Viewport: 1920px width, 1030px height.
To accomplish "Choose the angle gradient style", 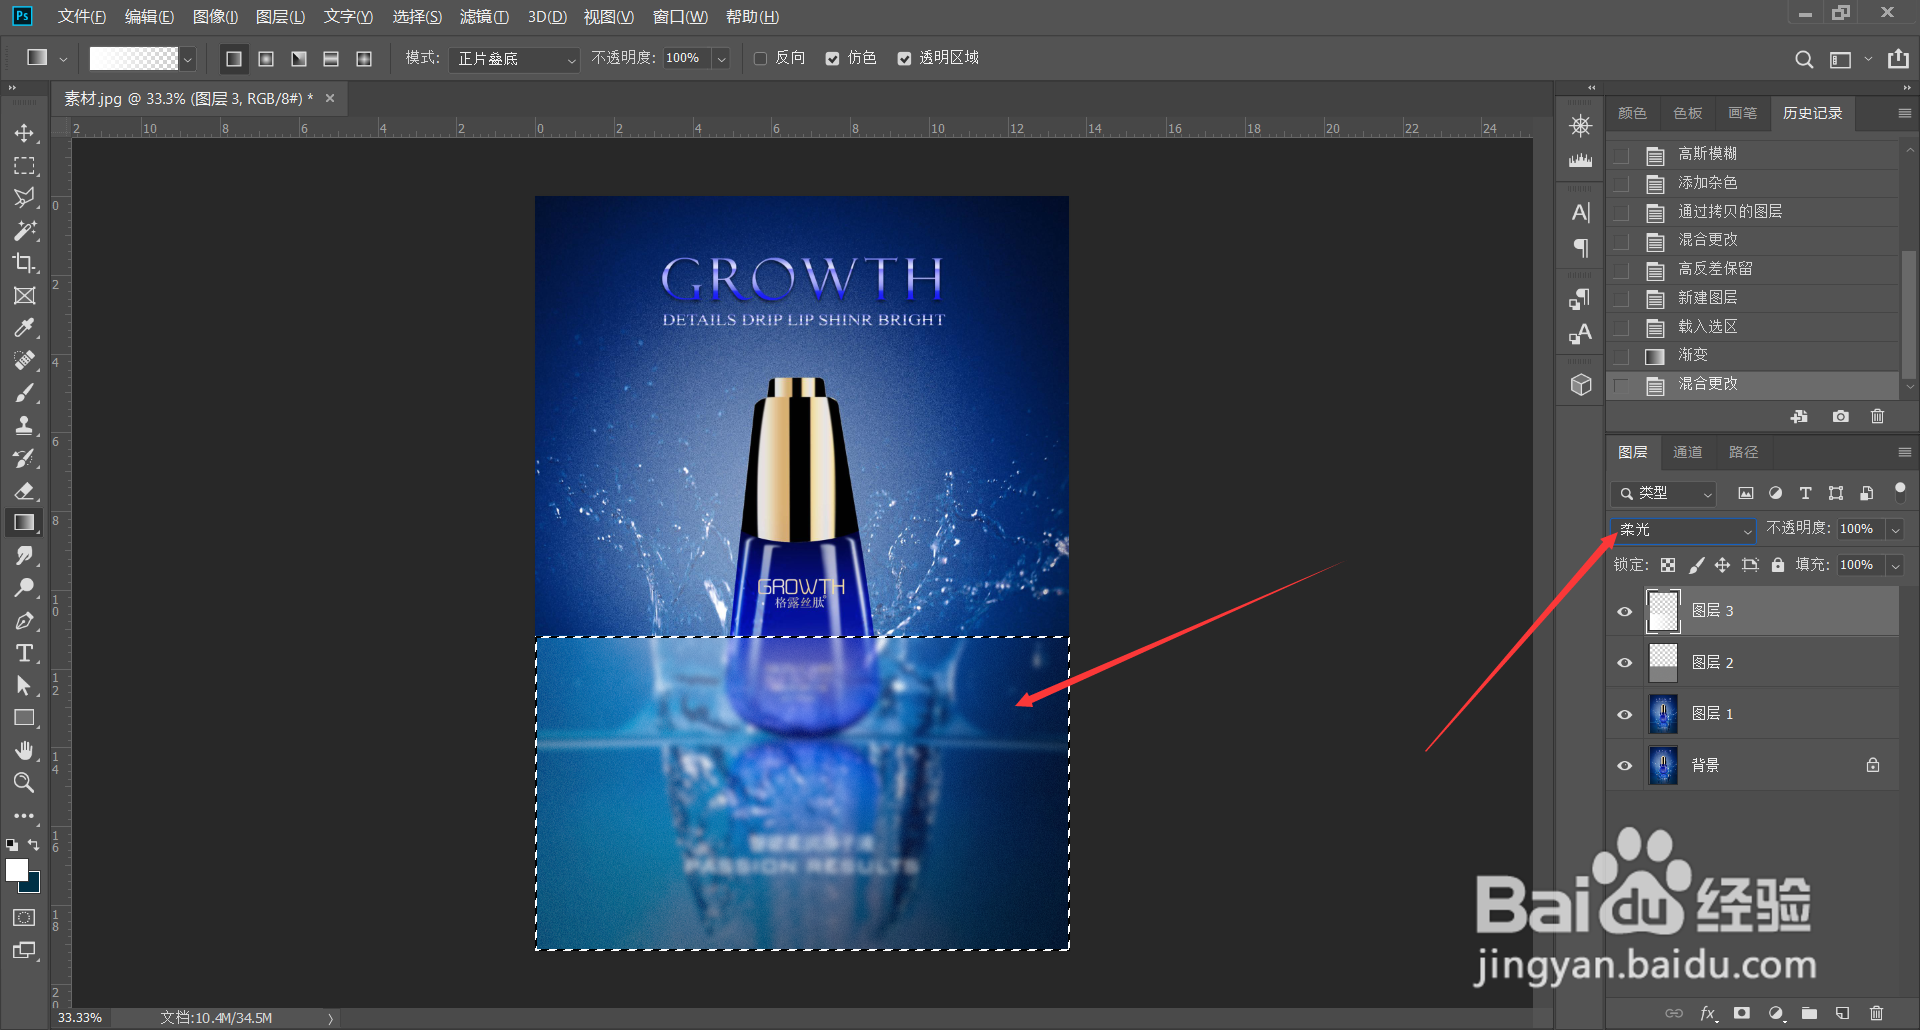I will (299, 59).
